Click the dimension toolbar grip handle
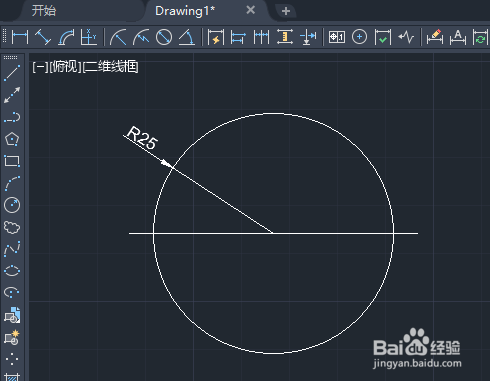Image resolution: width=490 pixels, height=381 pixels. 5,36
